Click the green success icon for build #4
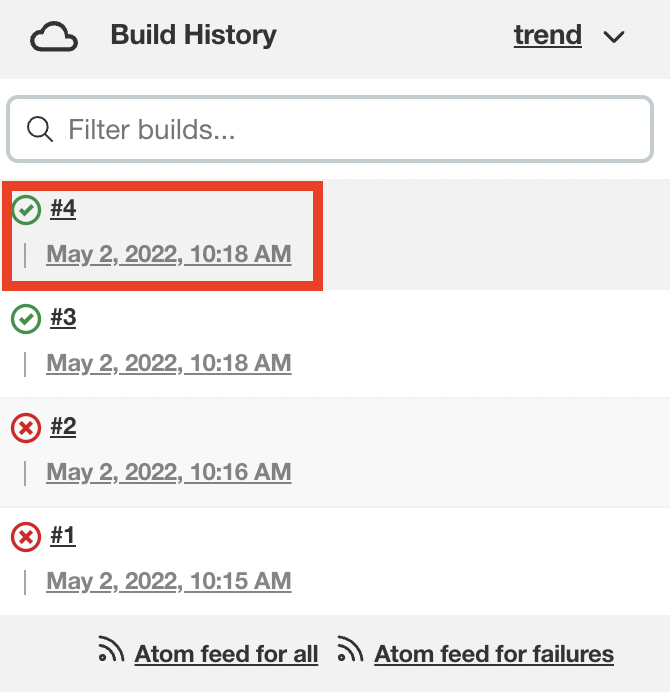The image size is (672, 692). click(x=26, y=210)
